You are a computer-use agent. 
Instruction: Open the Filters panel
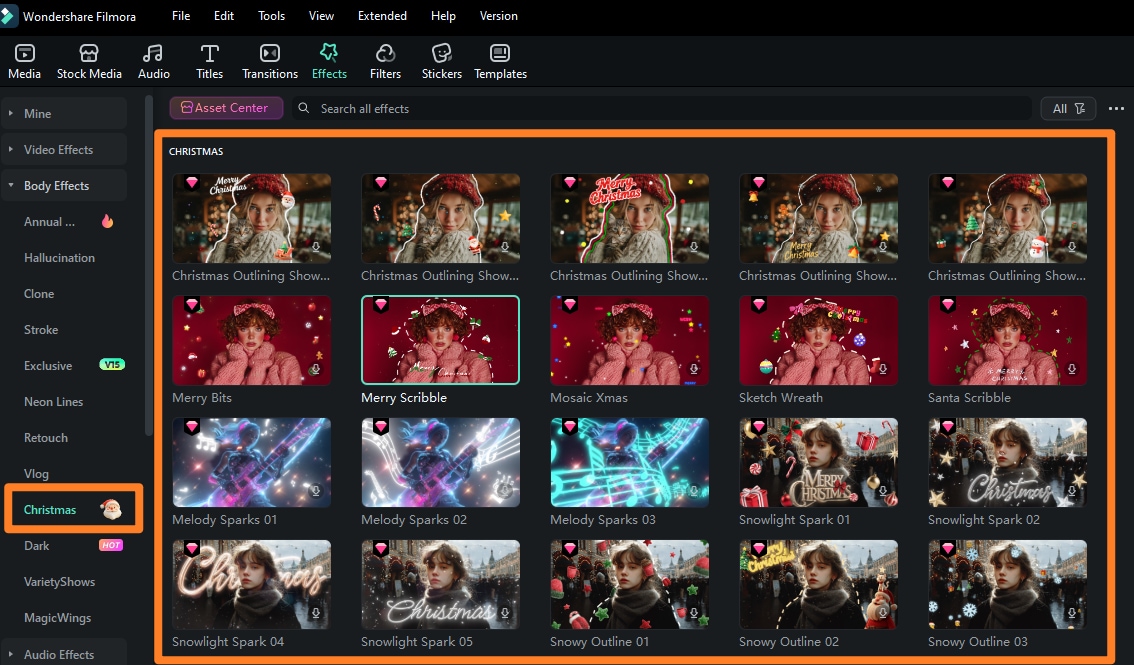(385, 61)
